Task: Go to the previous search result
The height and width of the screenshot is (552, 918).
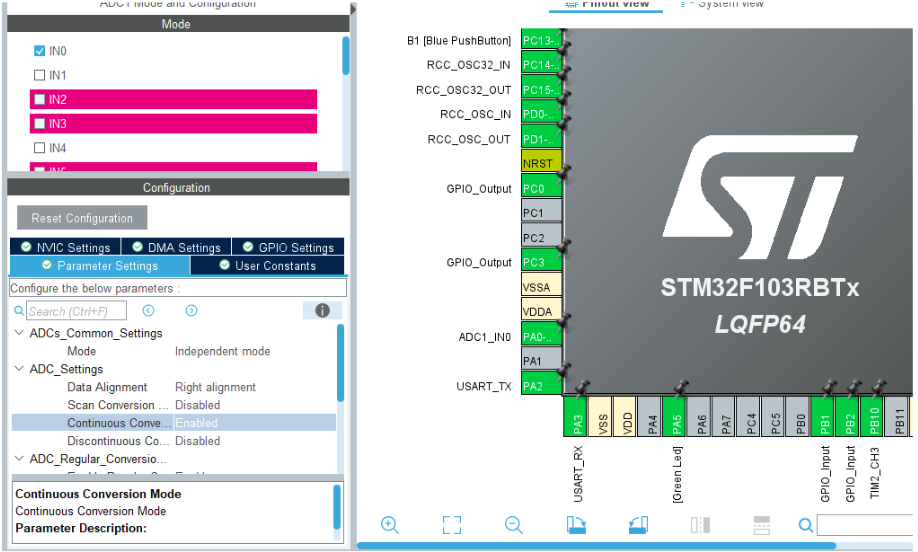Action: [148, 310]
